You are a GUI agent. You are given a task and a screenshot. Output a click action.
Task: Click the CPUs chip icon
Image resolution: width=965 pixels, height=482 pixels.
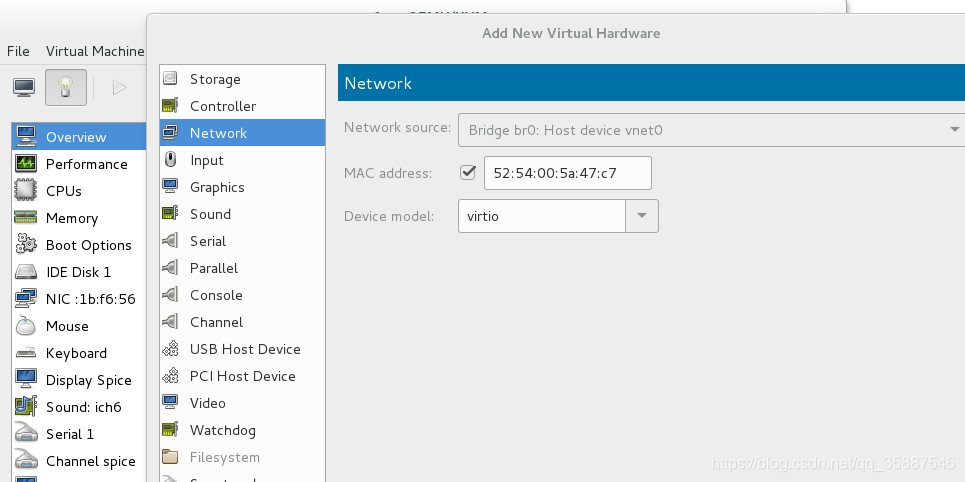26,191
